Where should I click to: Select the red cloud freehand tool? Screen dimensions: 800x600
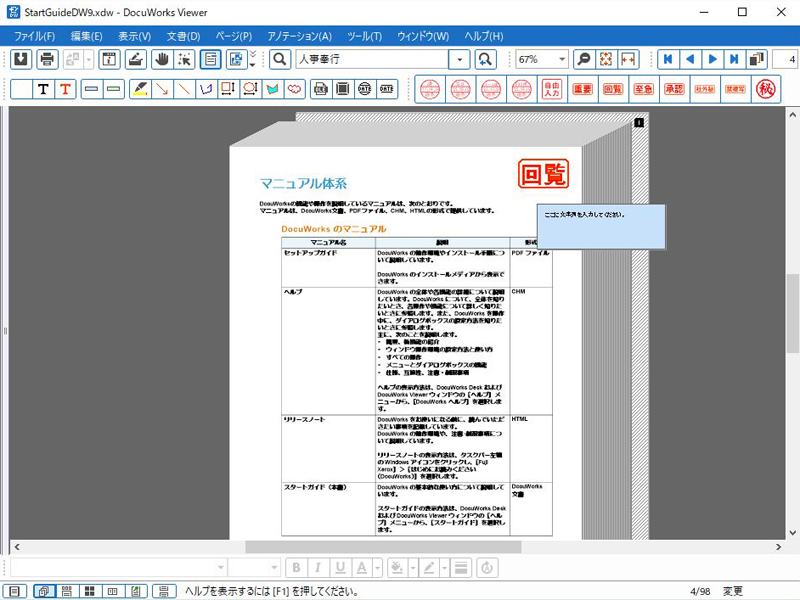point(294,89)
